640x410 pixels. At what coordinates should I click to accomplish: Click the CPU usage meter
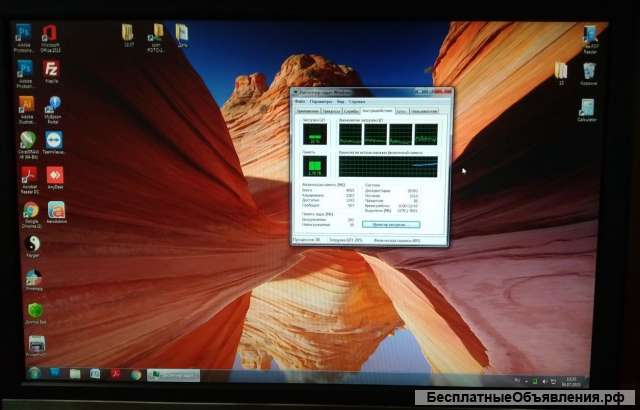pos(315,134)
